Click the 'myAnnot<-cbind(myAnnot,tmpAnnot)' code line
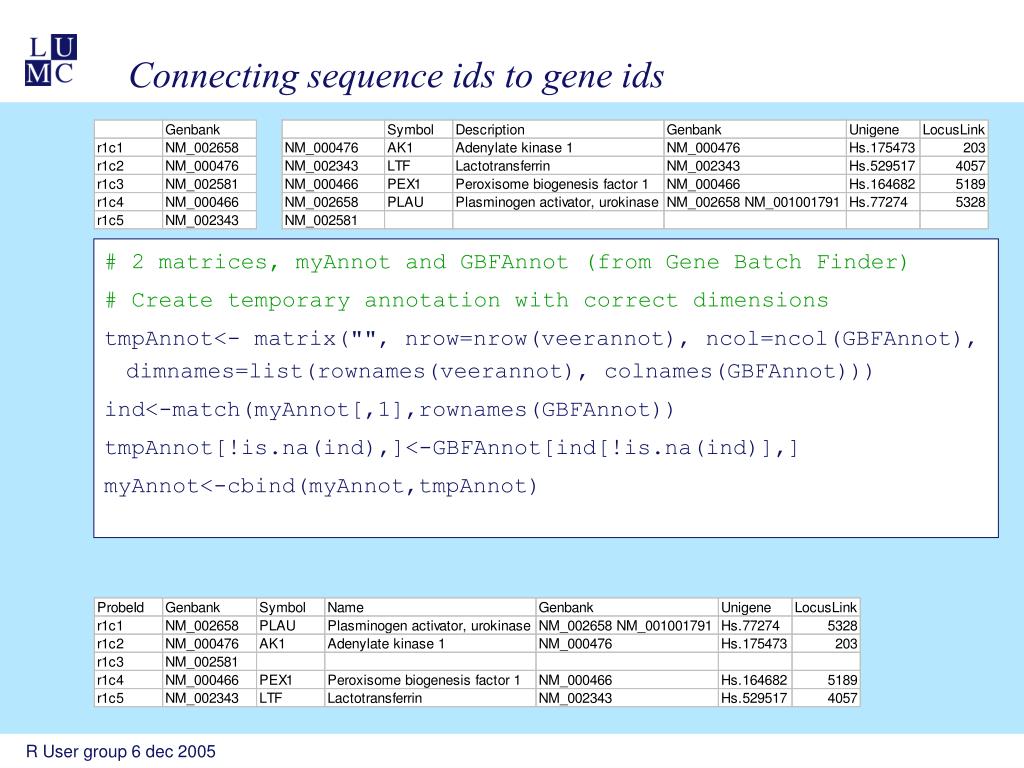 click(x=321, y=486)
